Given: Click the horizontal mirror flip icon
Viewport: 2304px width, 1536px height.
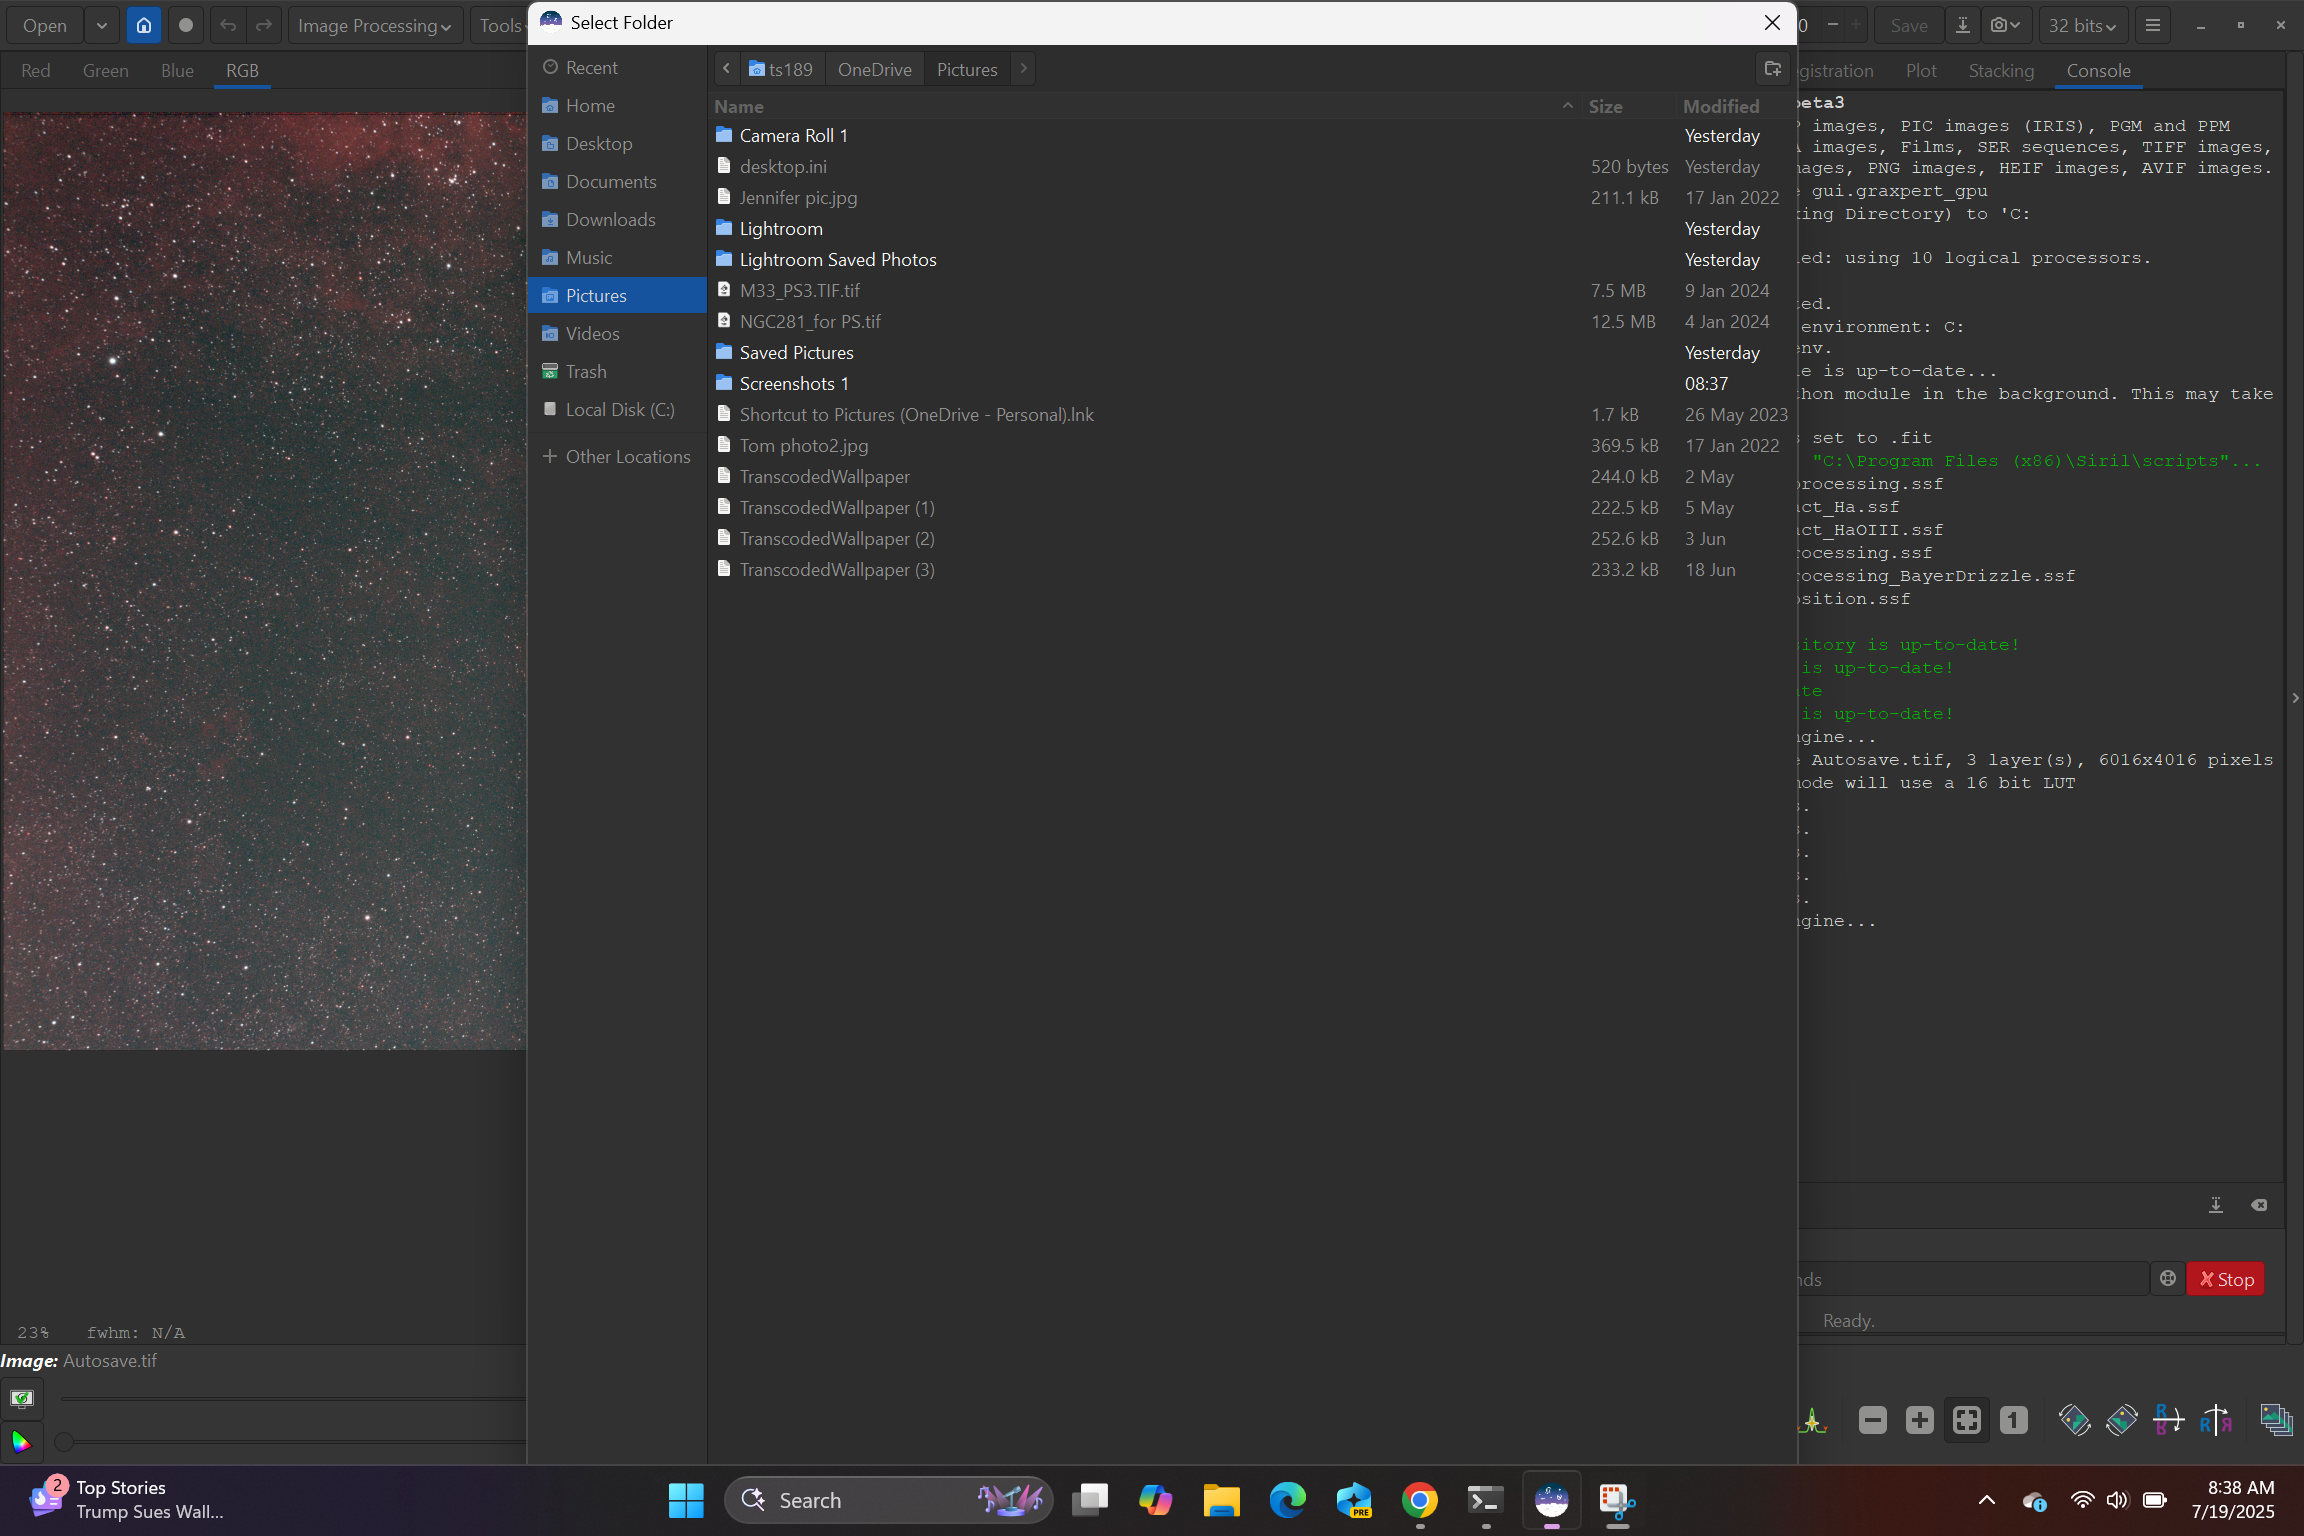Looking at the screenshot, I should [2215, 1421].
